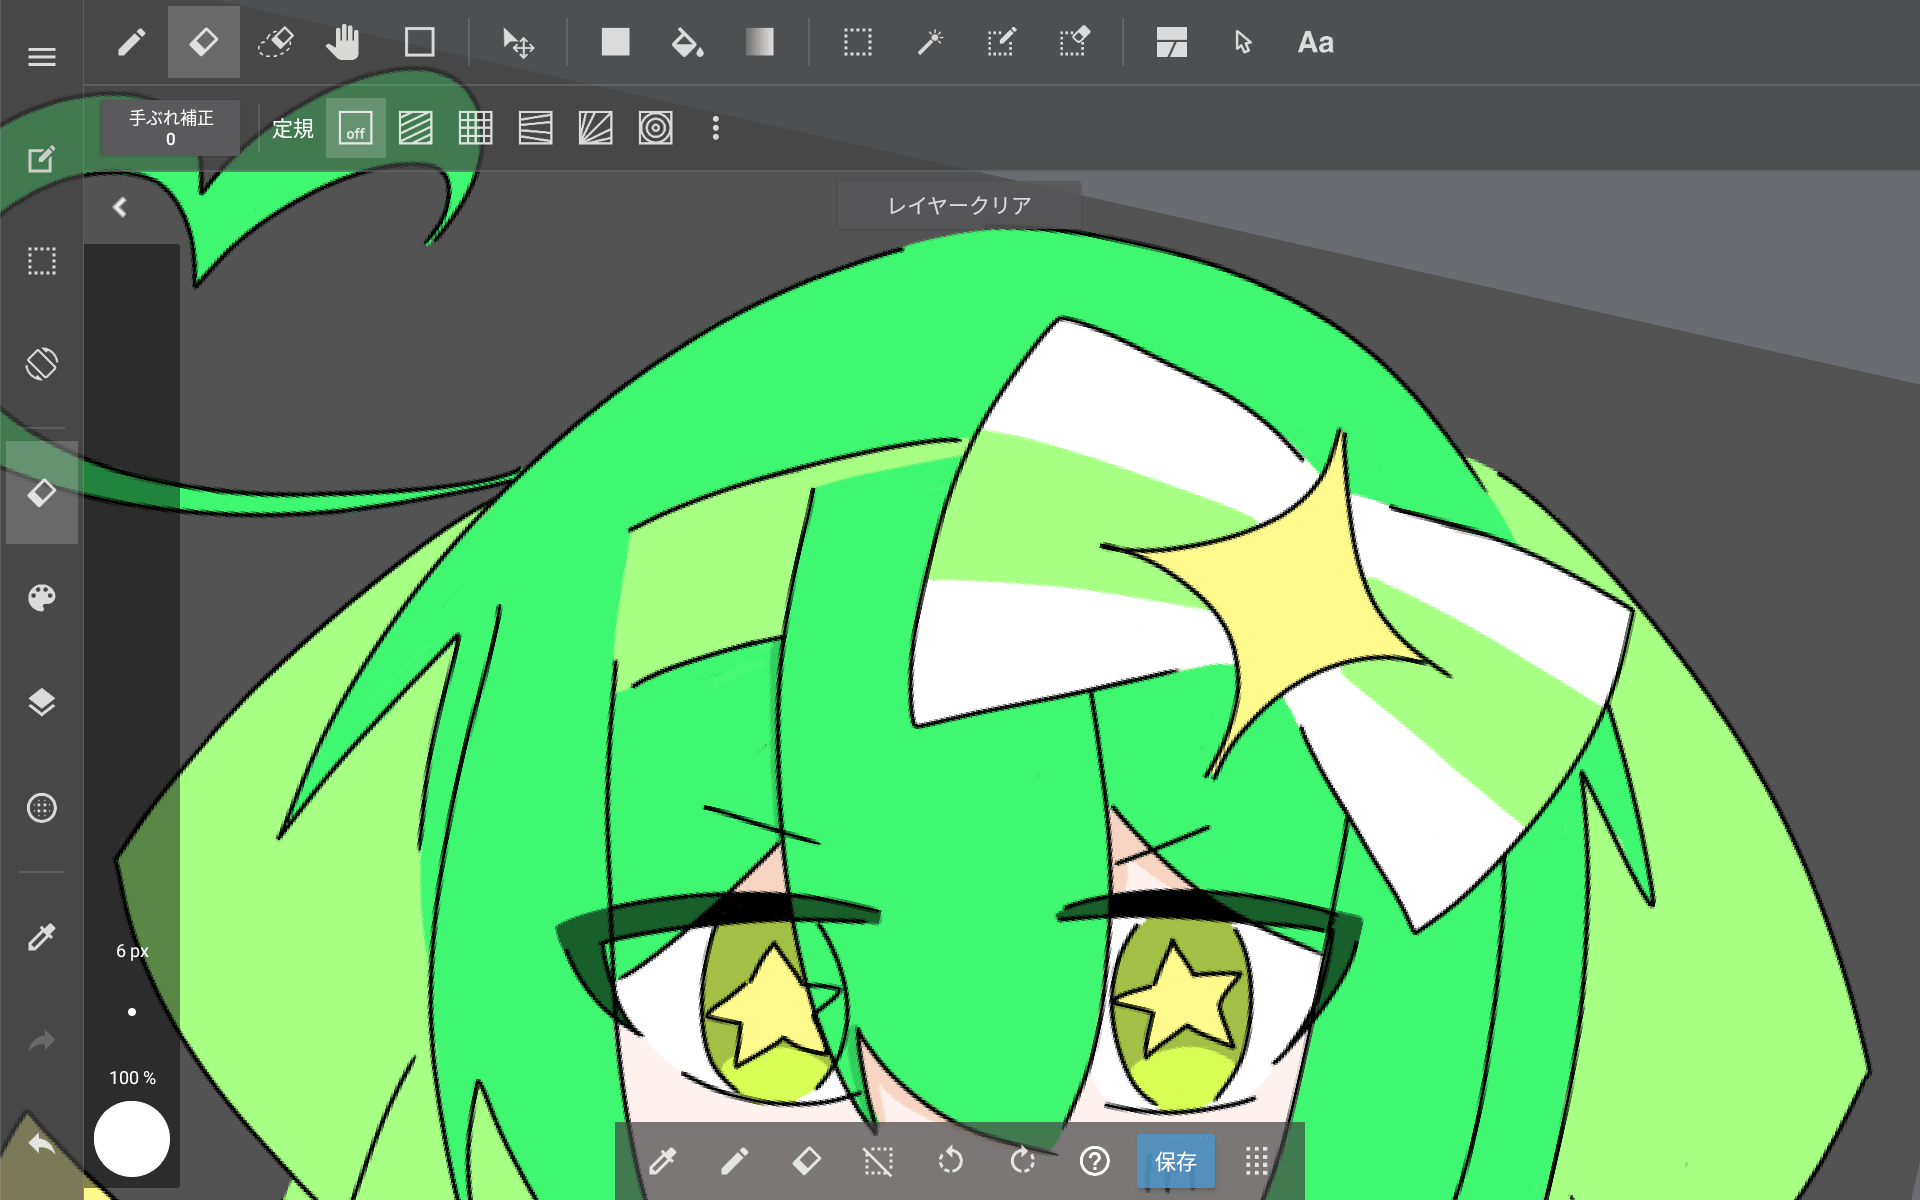1920x1200 pixels.
Task: Pick the Magic Wand selection tool
Action: pos(930,43)
